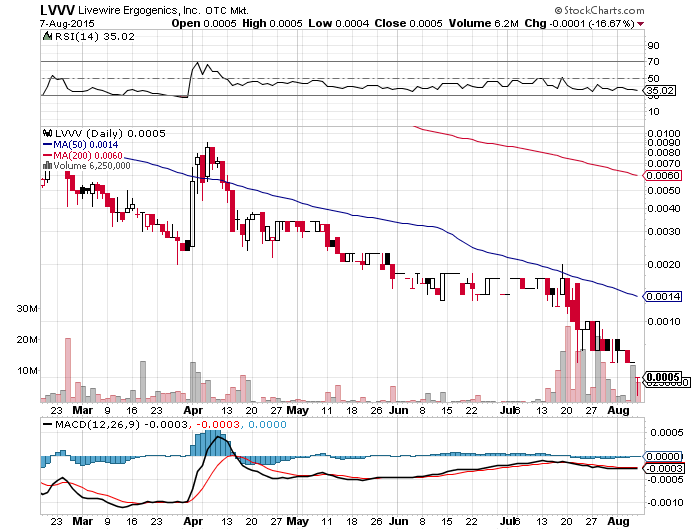Click the Apr label on the price chart axis
Viewport: 700px width, 530px height.
(193, 410)
